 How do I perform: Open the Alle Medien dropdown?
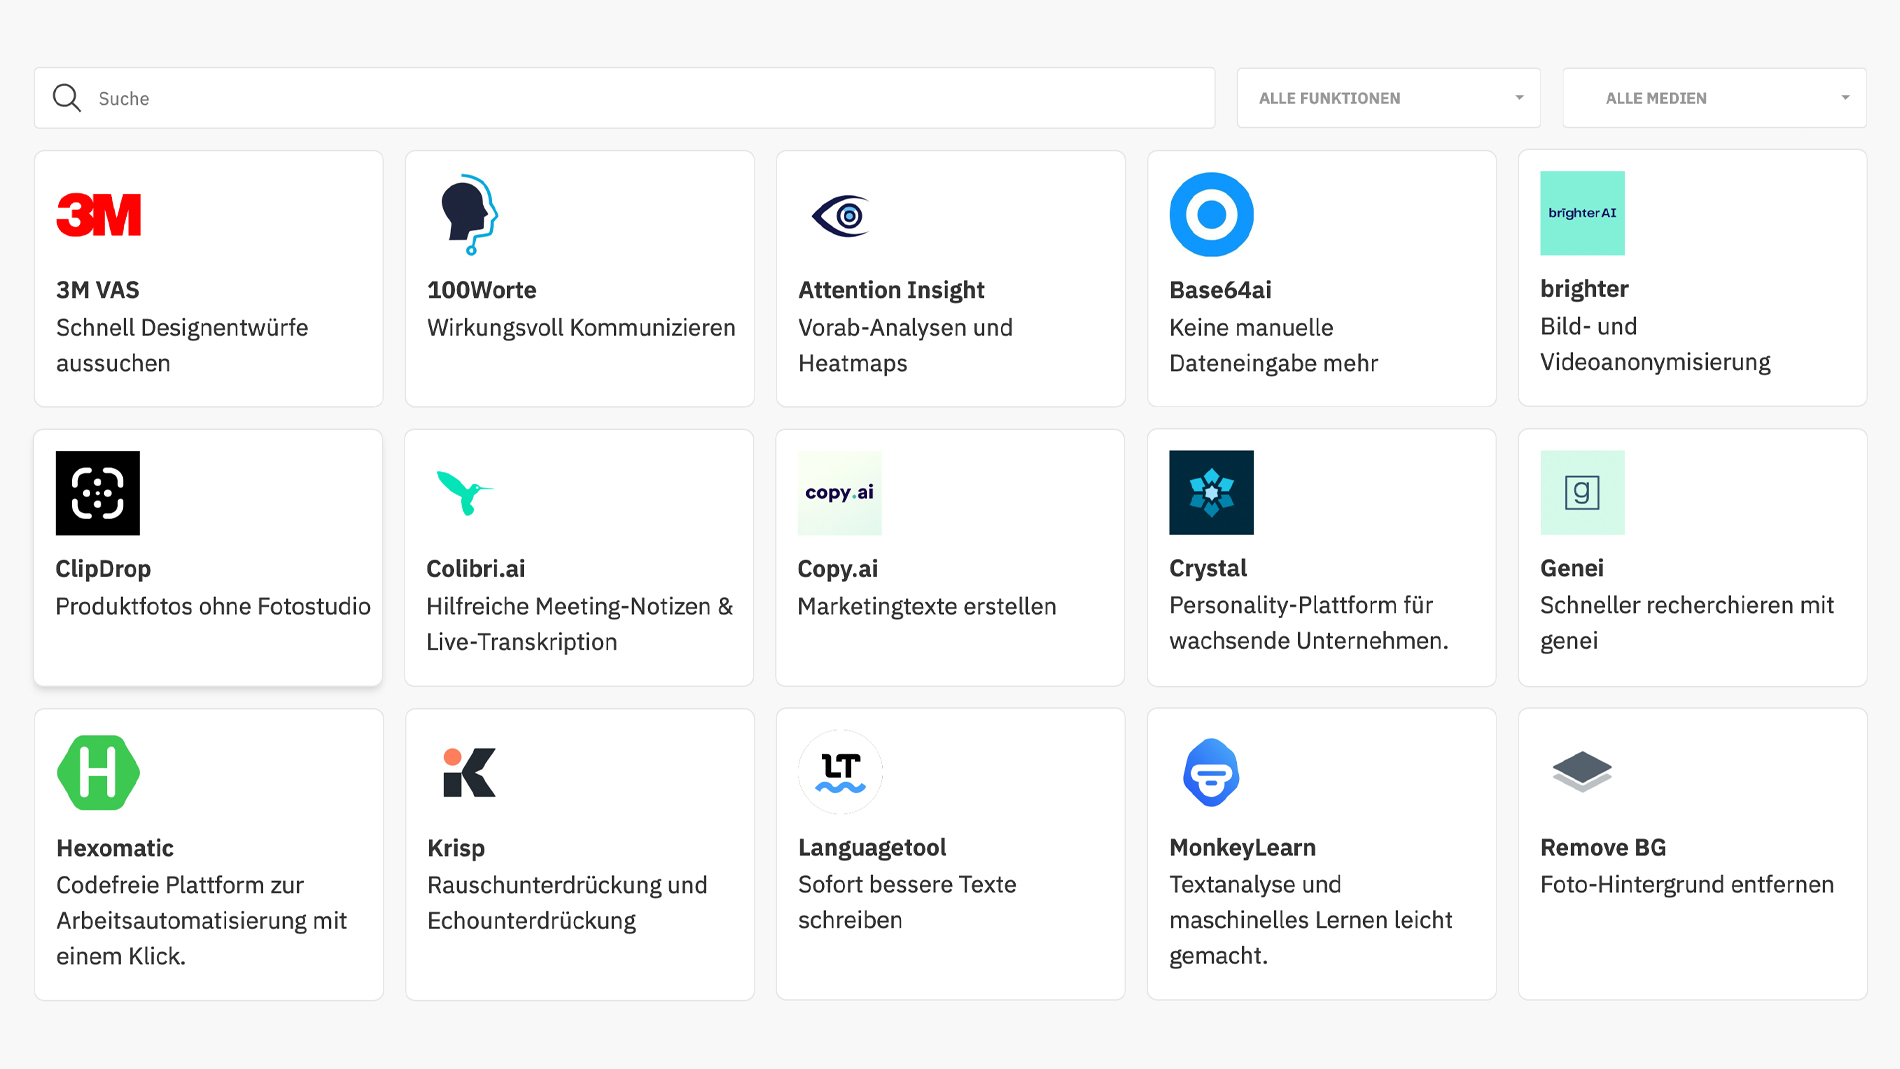pos(1713,98)
